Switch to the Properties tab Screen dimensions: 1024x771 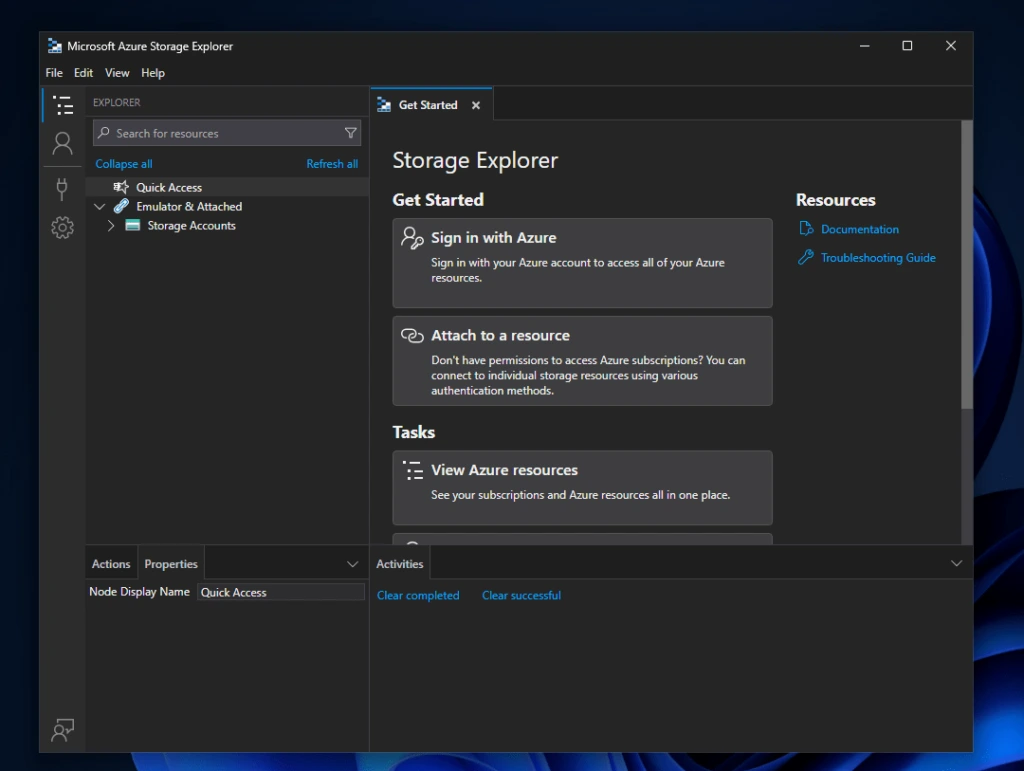coord(171,563)
